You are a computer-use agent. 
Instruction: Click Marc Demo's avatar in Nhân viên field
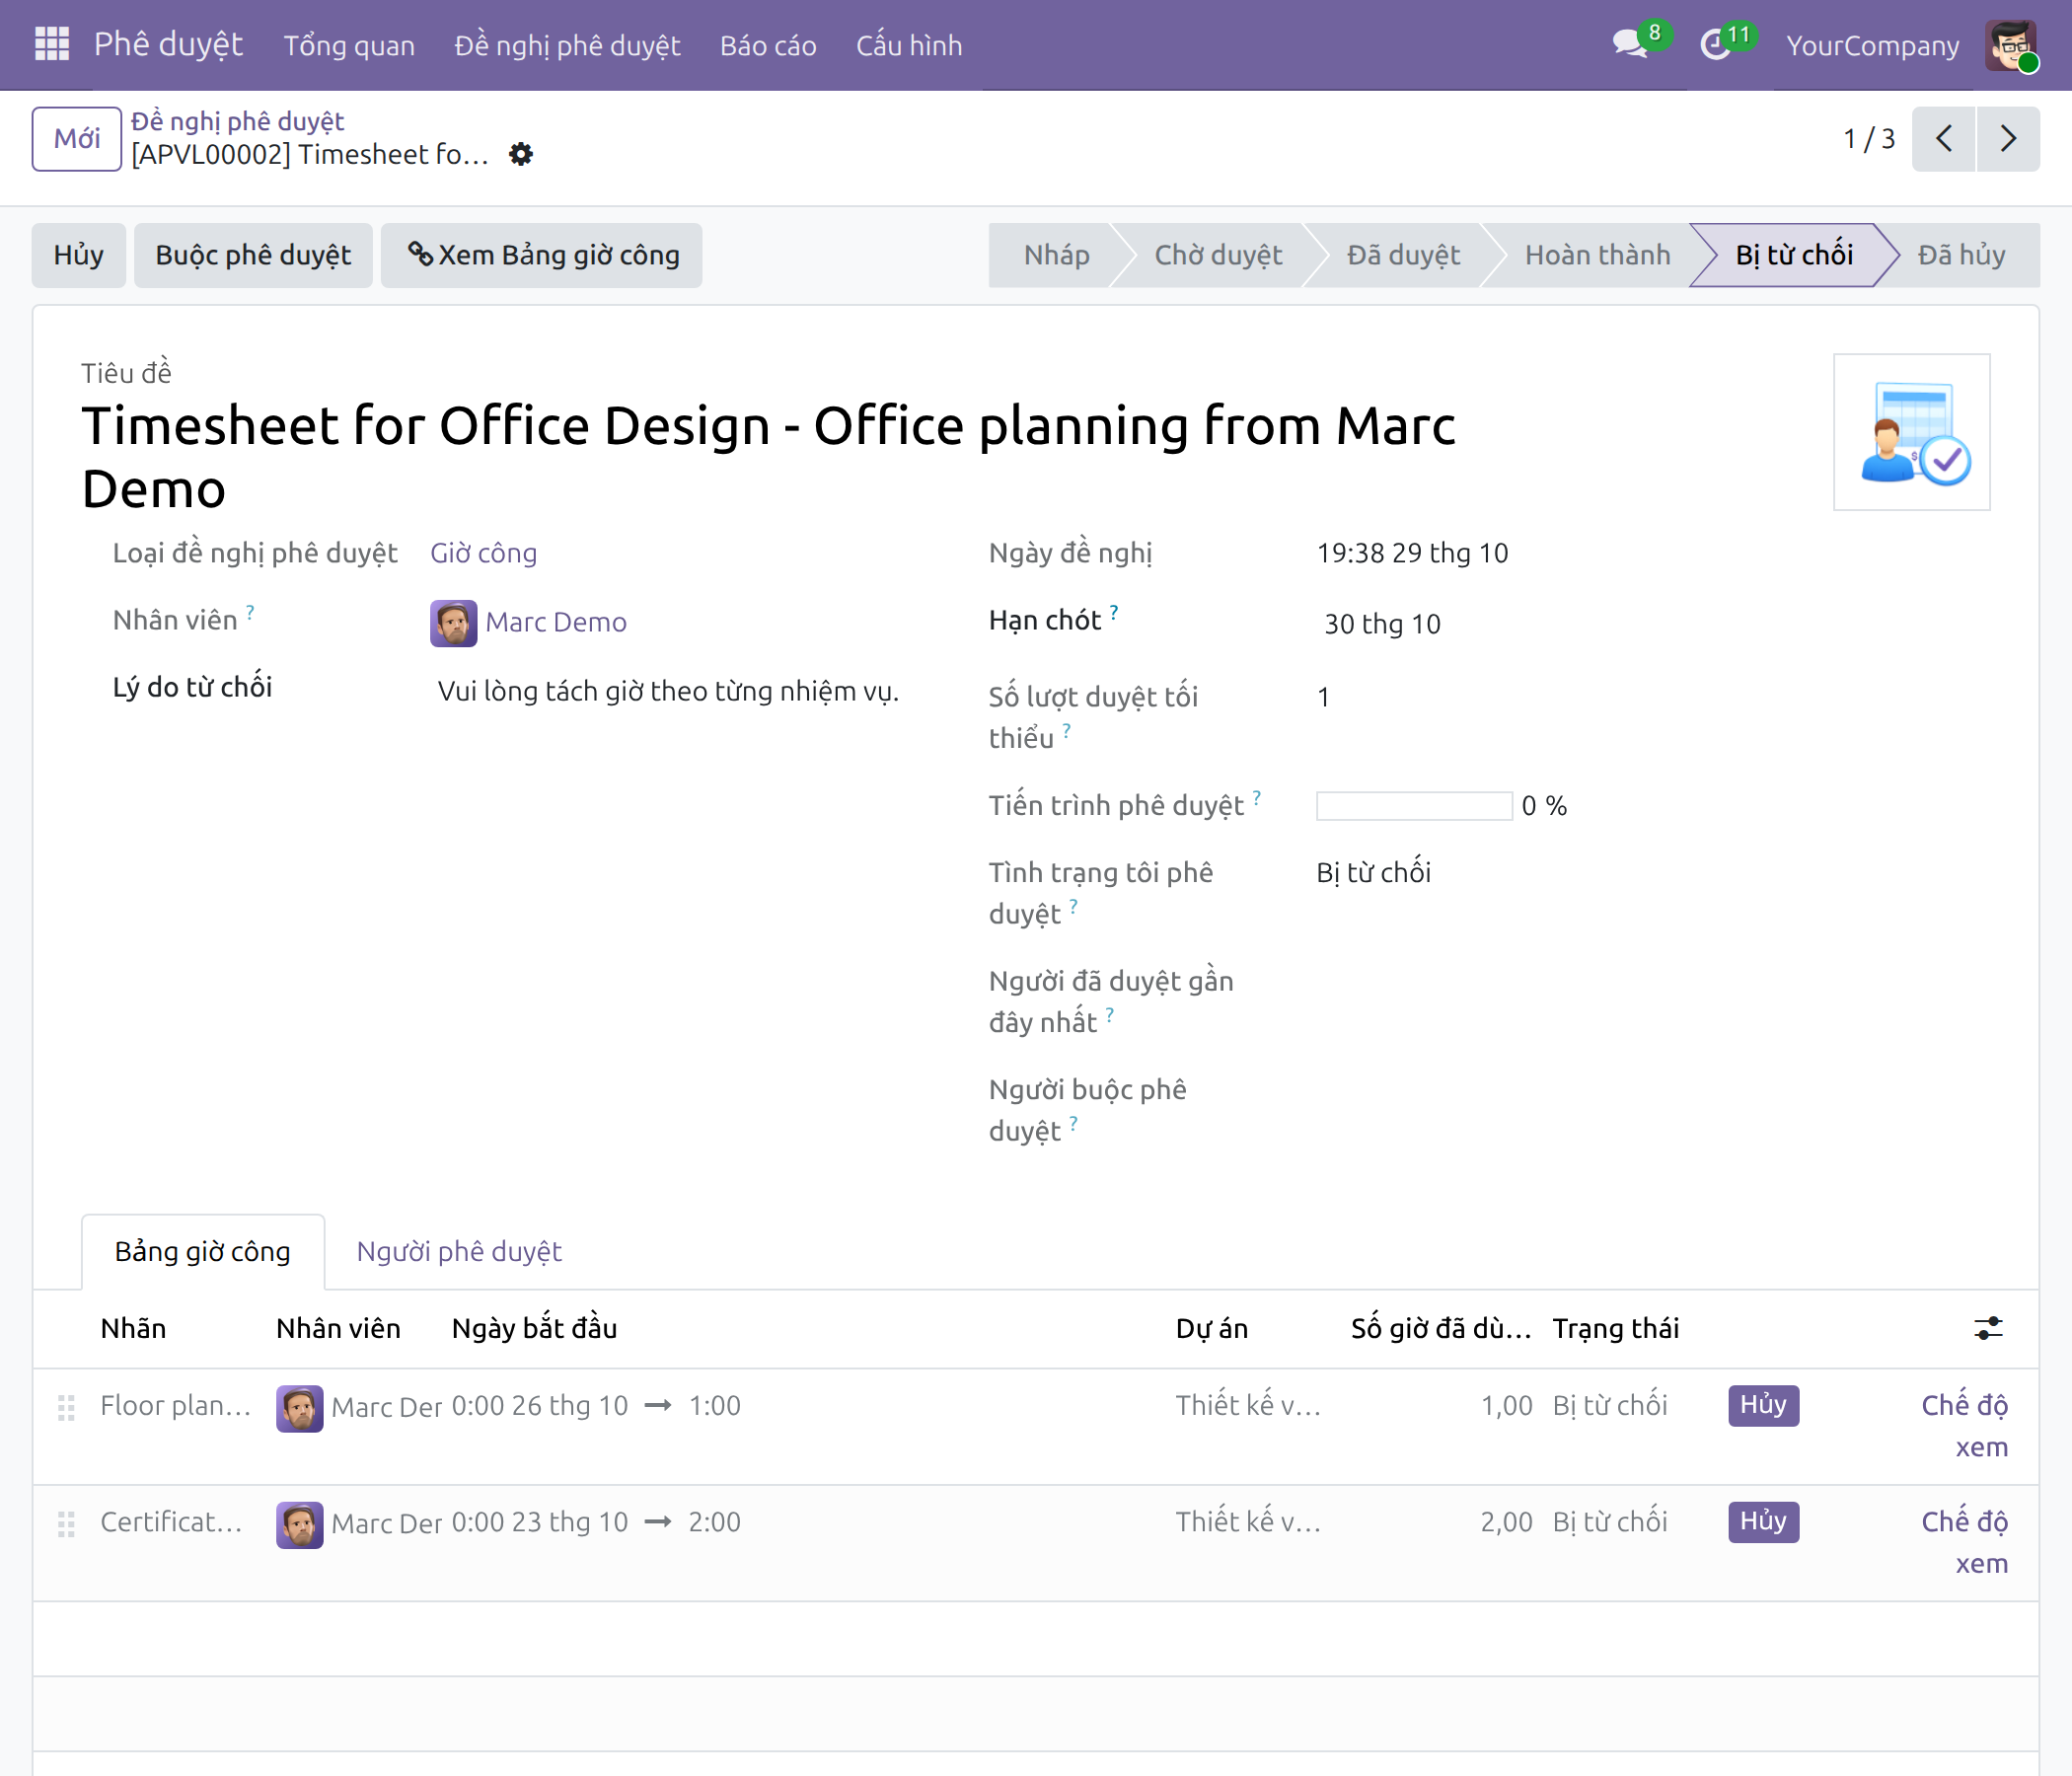point(453,623)
